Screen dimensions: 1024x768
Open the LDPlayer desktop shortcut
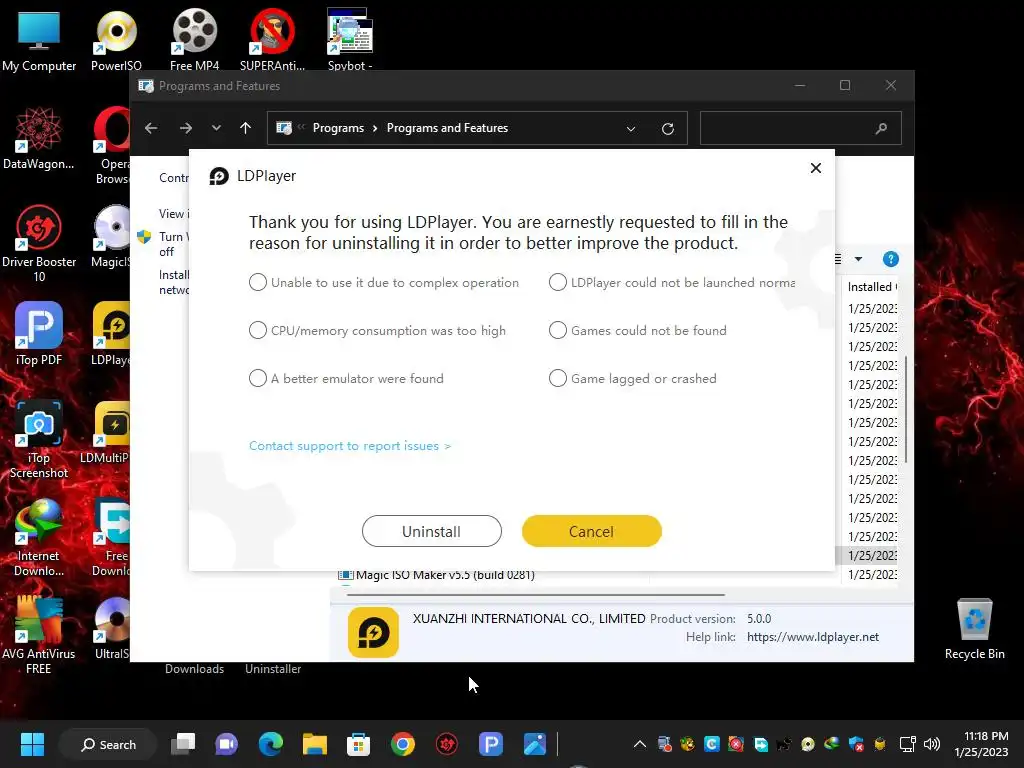pyautogui.click(x=111, y=333)
